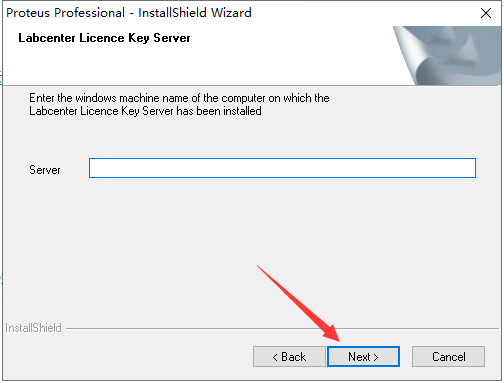
Task: Click the word 'Cancel' on its button
Action: (449, 357)
